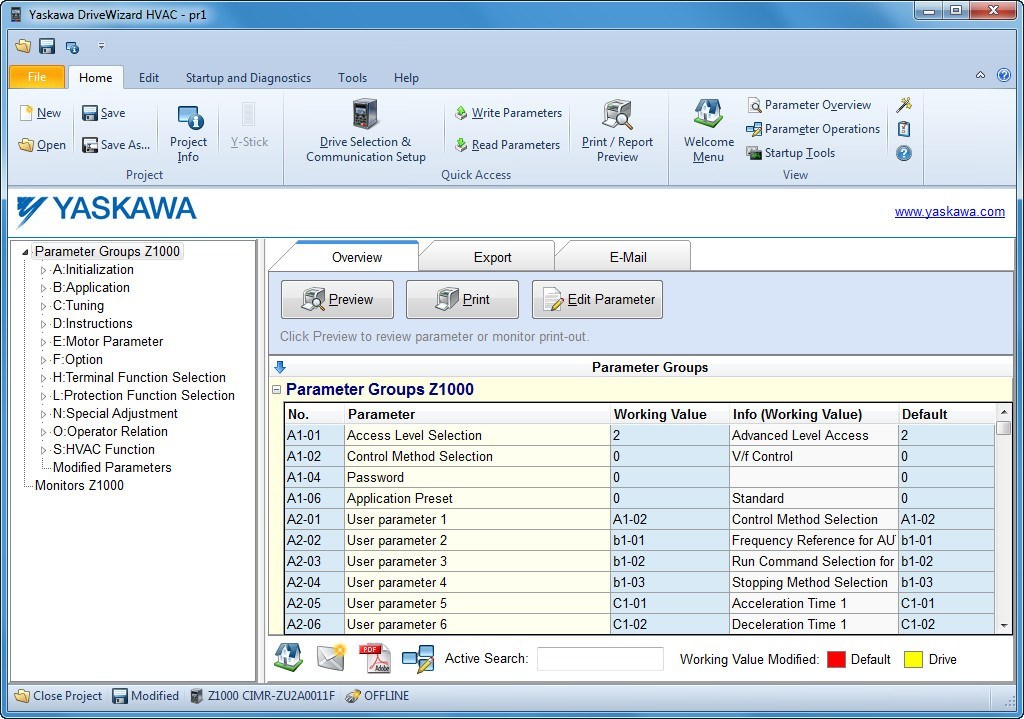Image resolution: width=1024 pixels, height=719 pixels.
Task: Click the blue down arrow beside Parameter Groups header
Action: point(280,367)
